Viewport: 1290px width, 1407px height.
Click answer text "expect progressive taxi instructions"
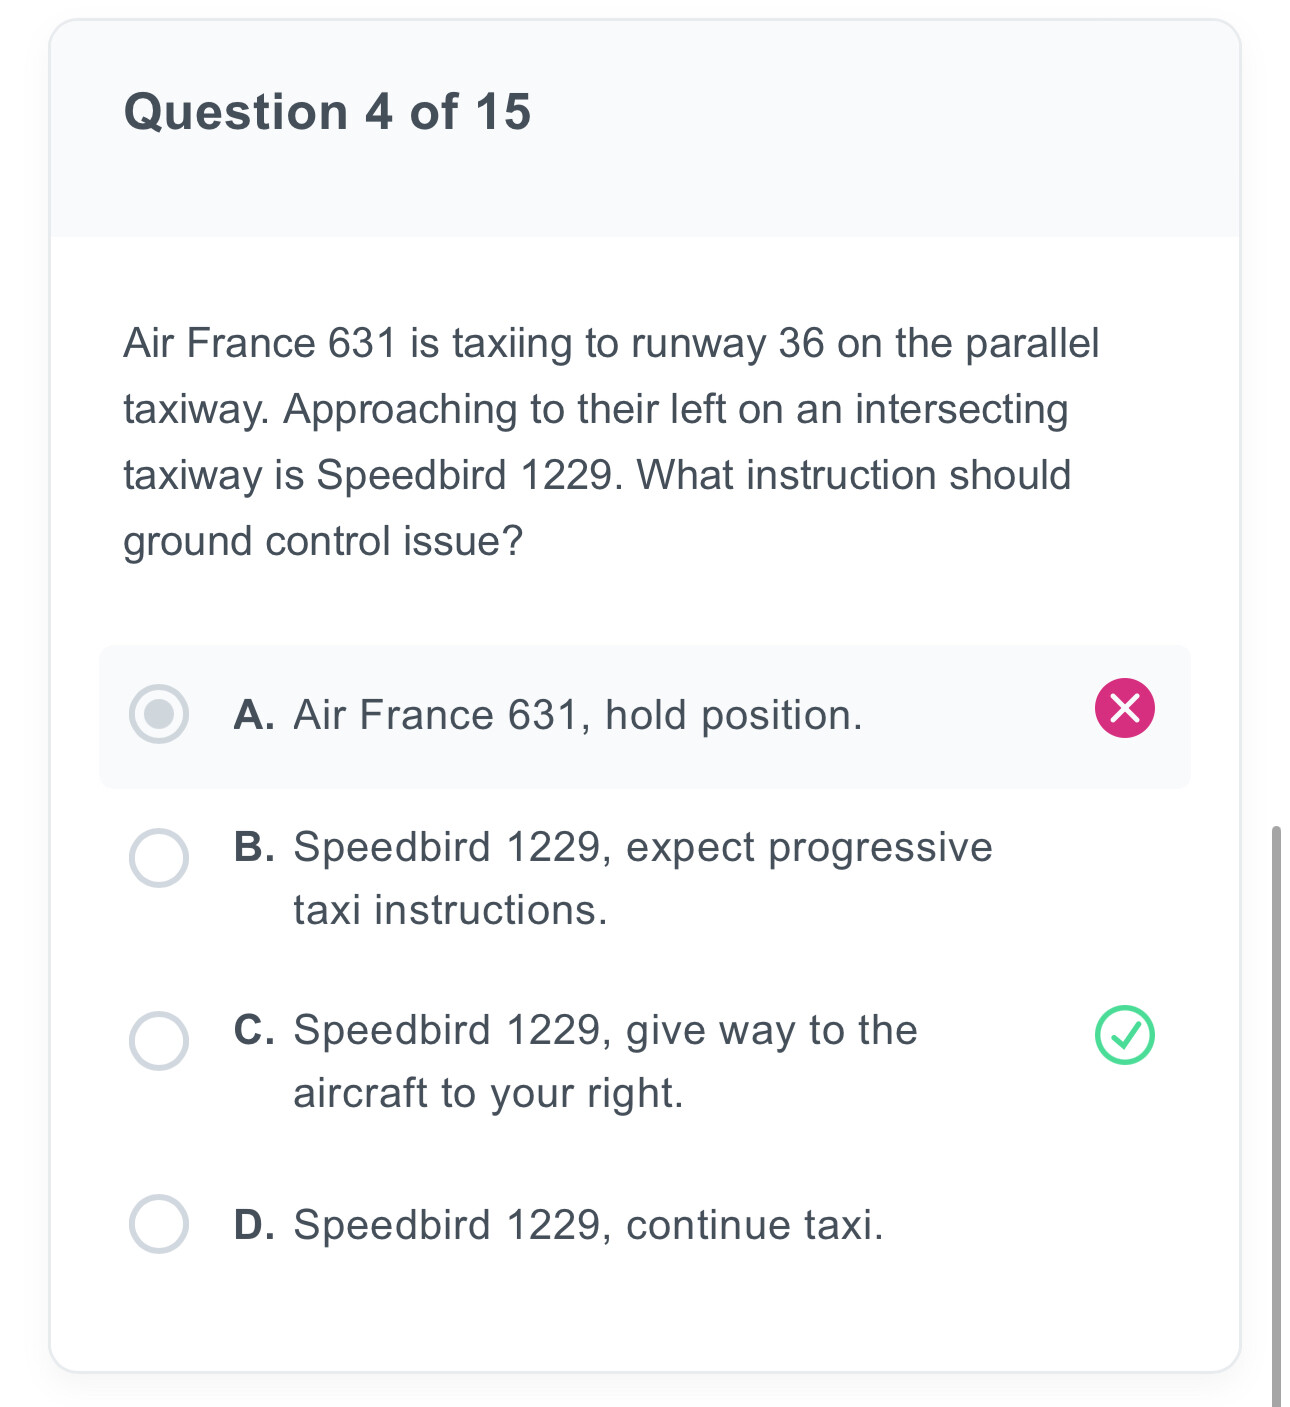click(x=642, y=878)
